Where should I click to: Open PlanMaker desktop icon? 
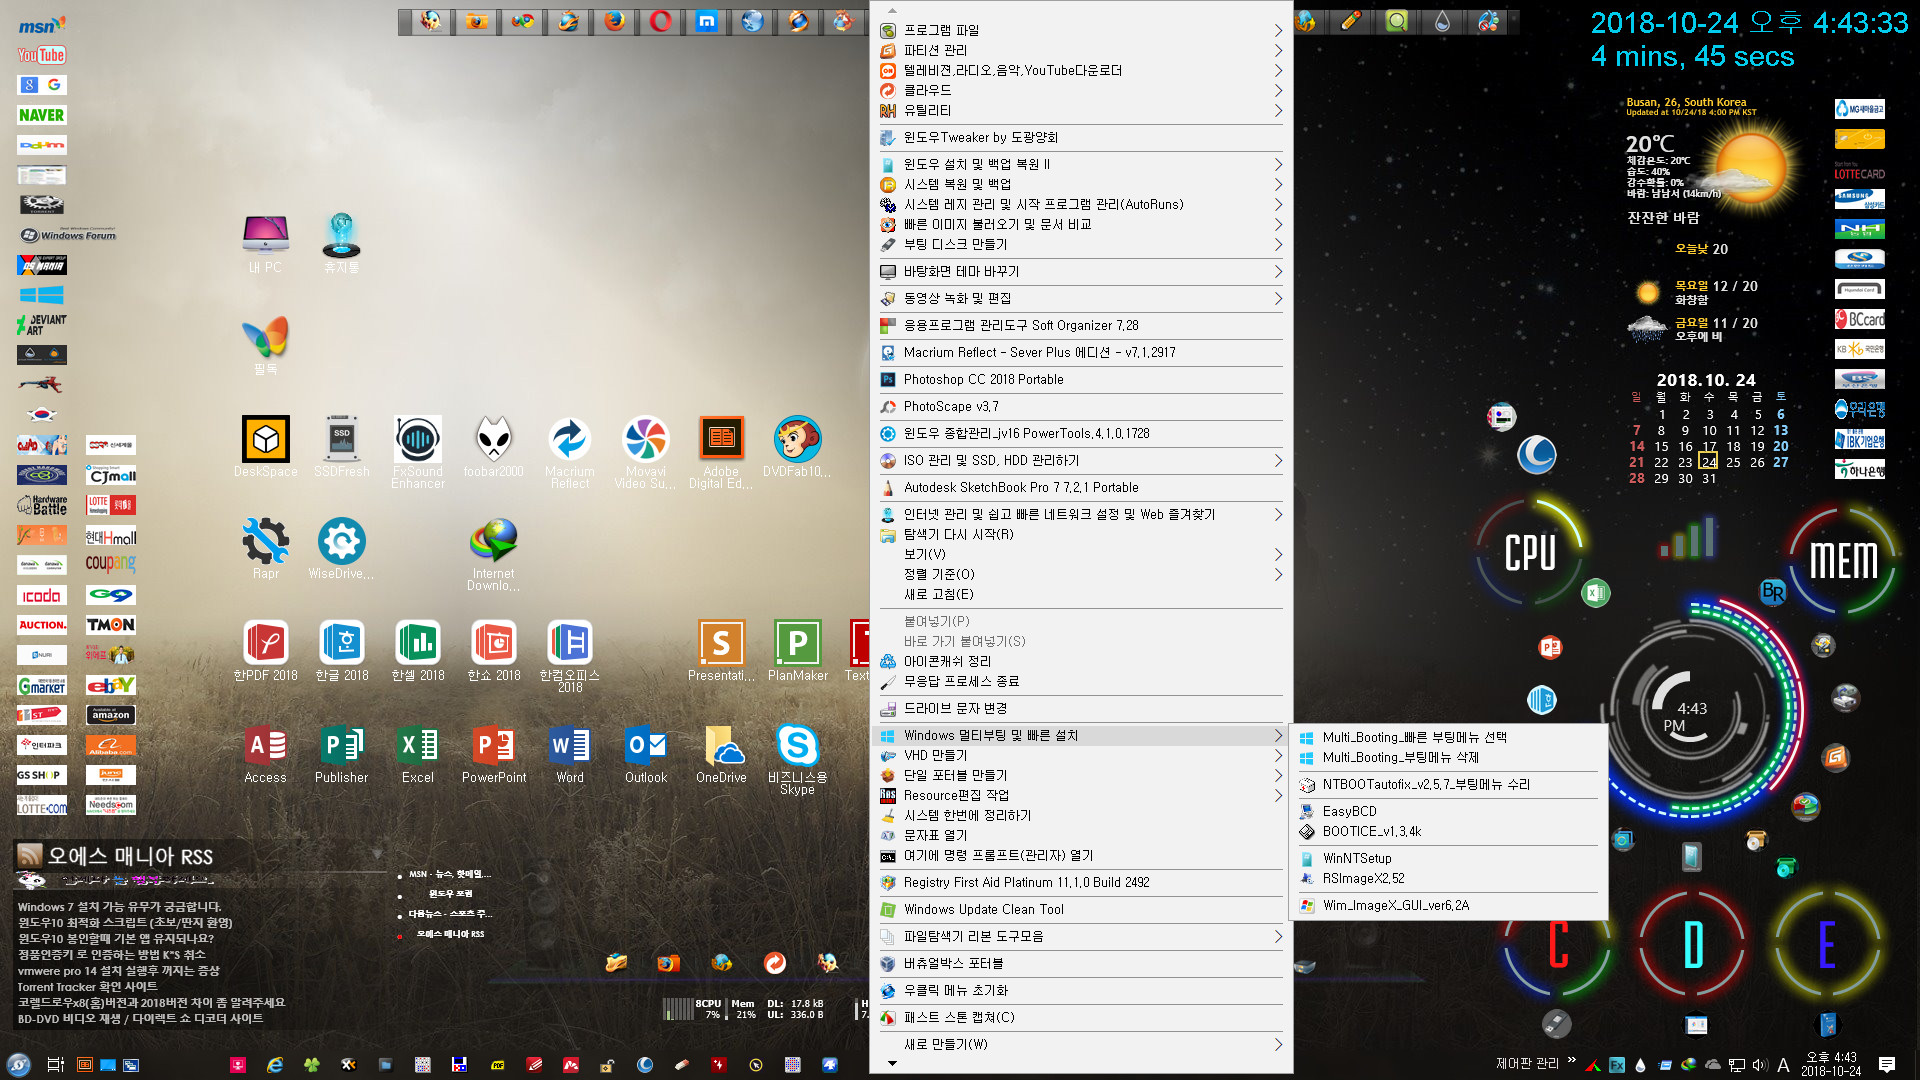798,650
